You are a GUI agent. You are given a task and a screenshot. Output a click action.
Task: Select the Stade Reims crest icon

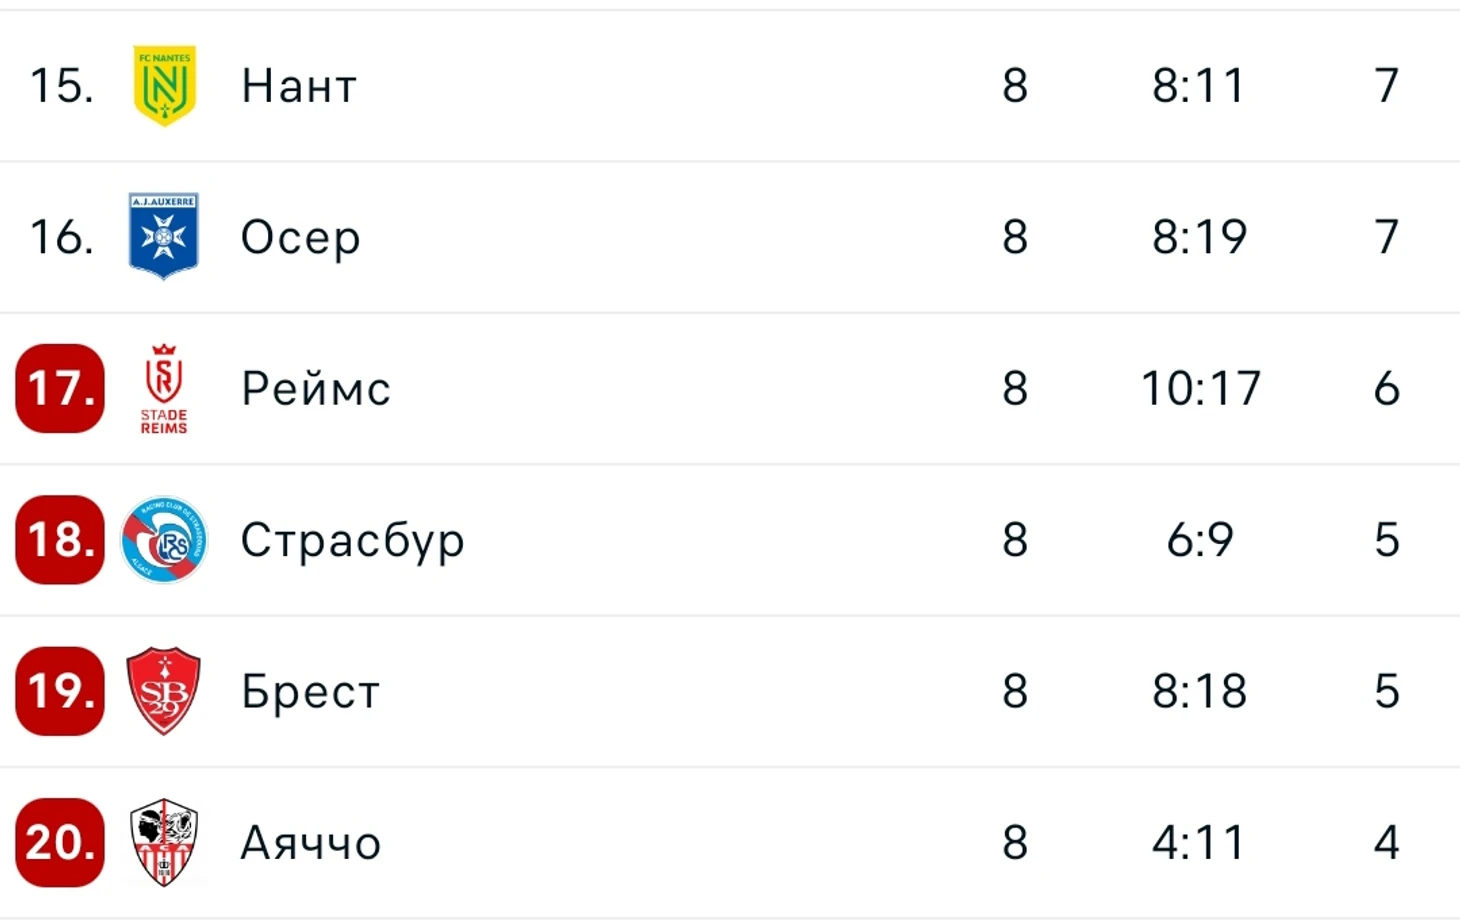tap(164, 389)
